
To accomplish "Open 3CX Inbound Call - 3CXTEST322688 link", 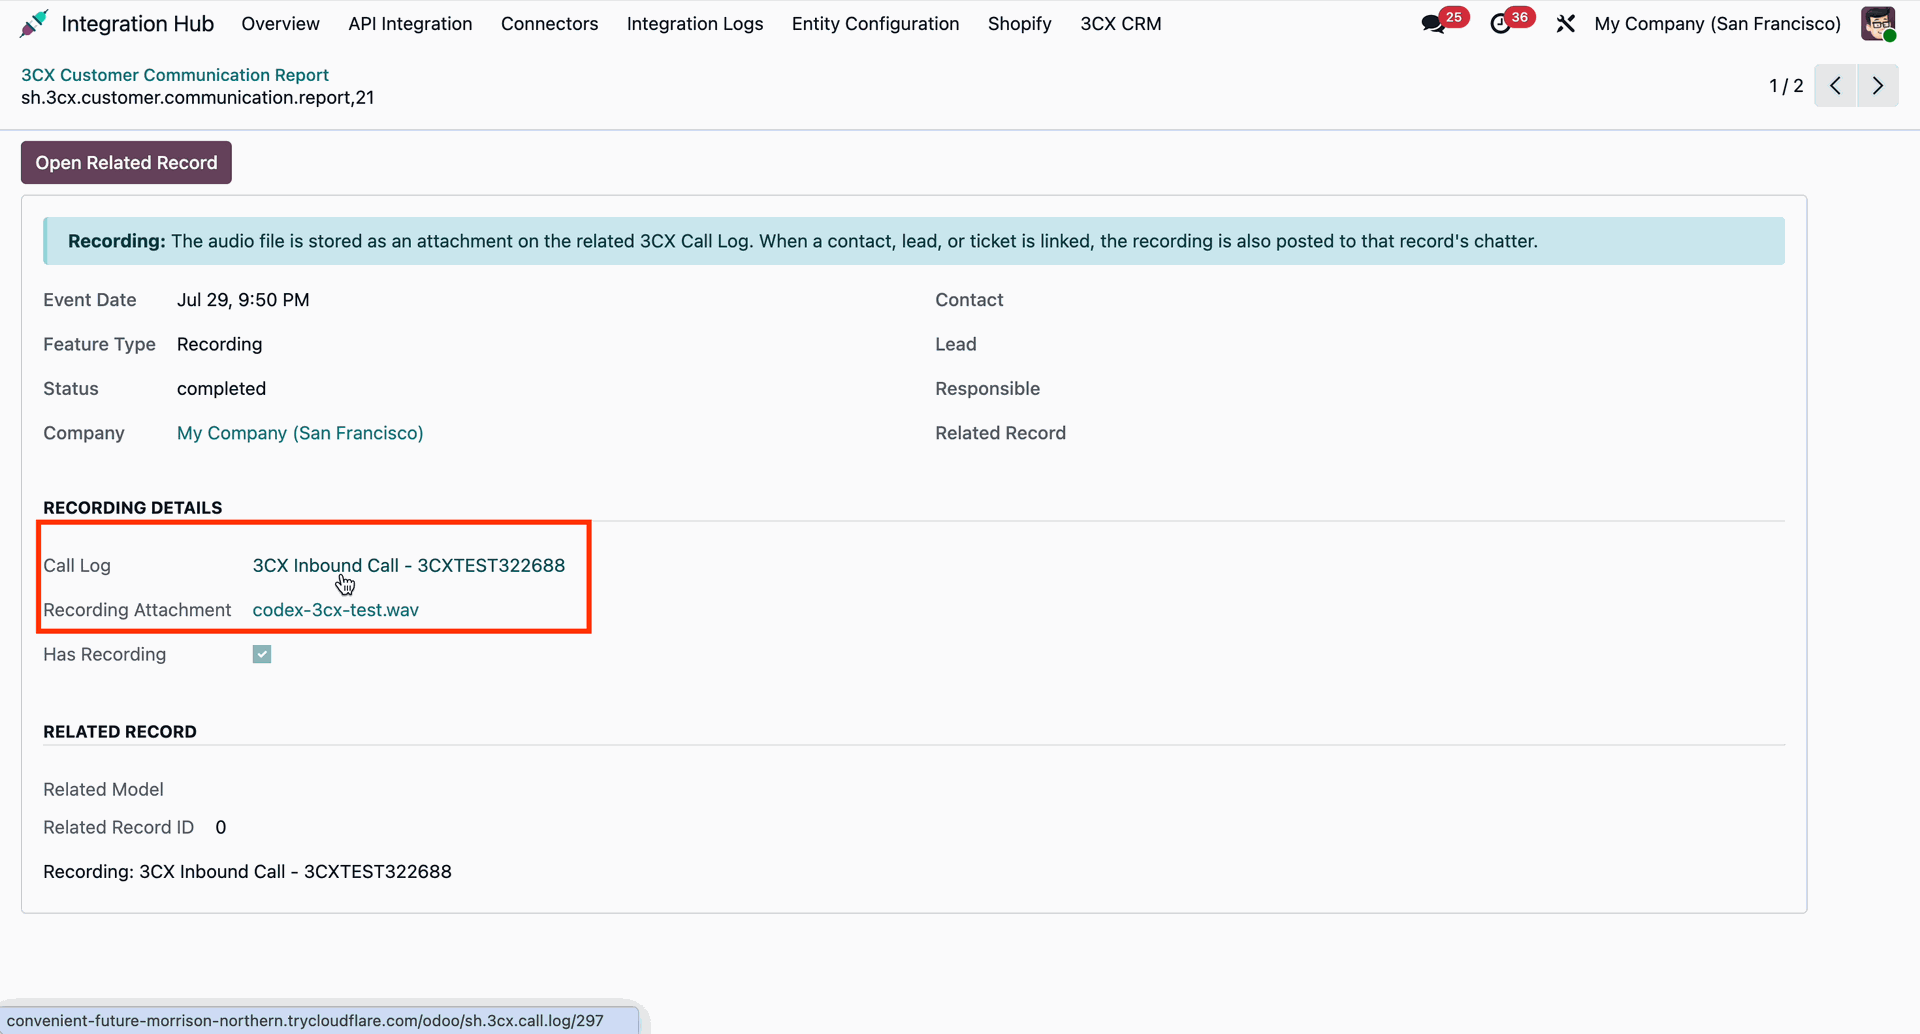I will coord(408,565).
